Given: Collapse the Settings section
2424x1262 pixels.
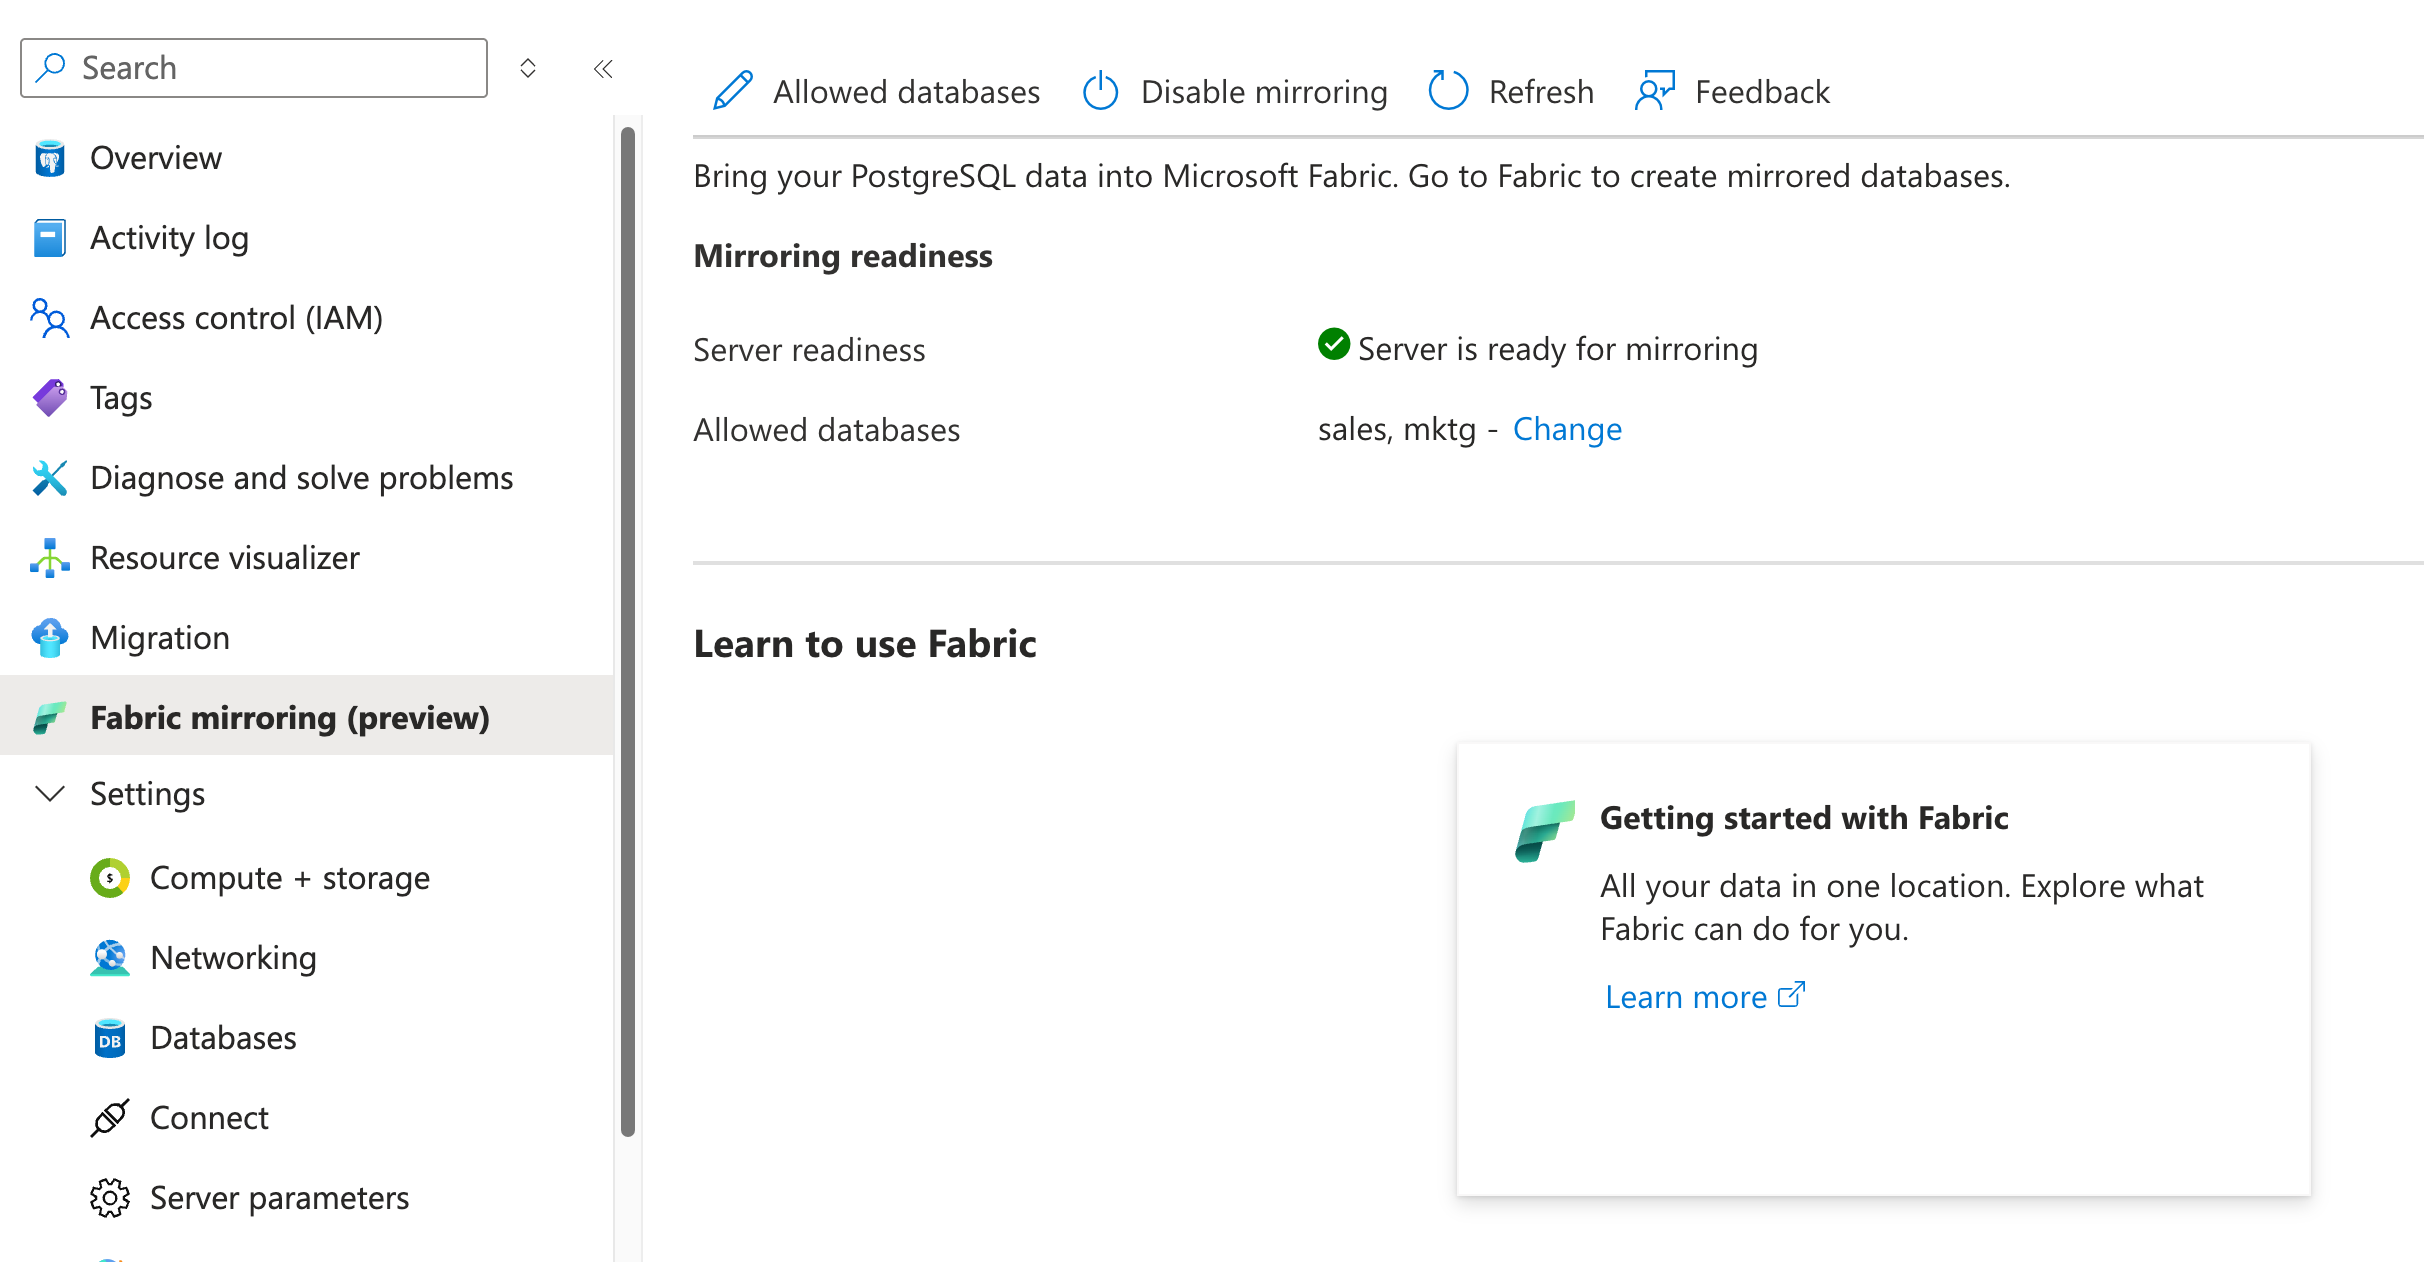Looking at the screenshot, I should point(48,793).
